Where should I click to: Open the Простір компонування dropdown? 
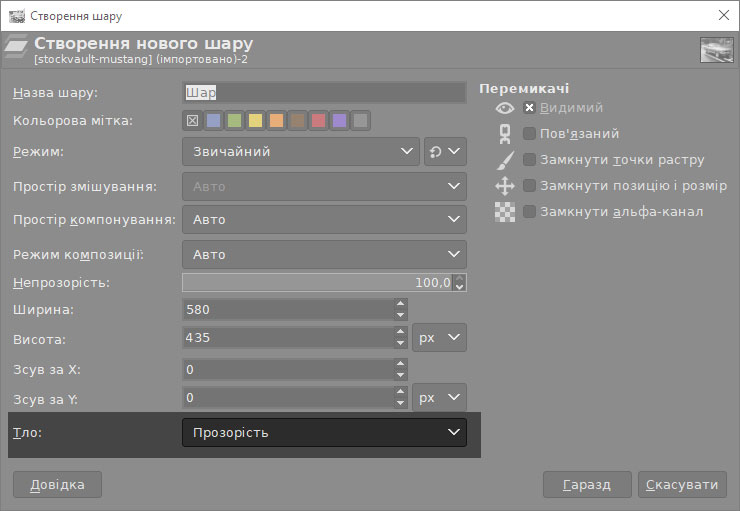[324, 219]
